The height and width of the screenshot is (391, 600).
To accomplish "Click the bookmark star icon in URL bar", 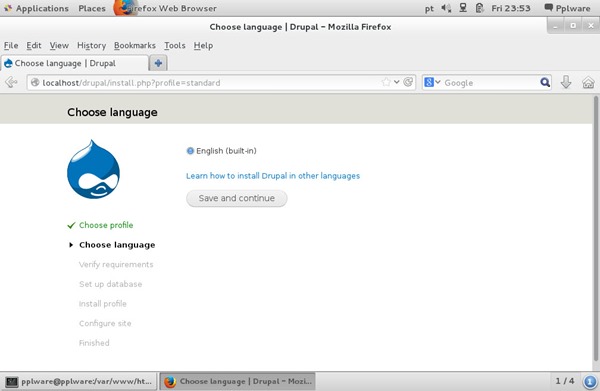I will [386, 82].
